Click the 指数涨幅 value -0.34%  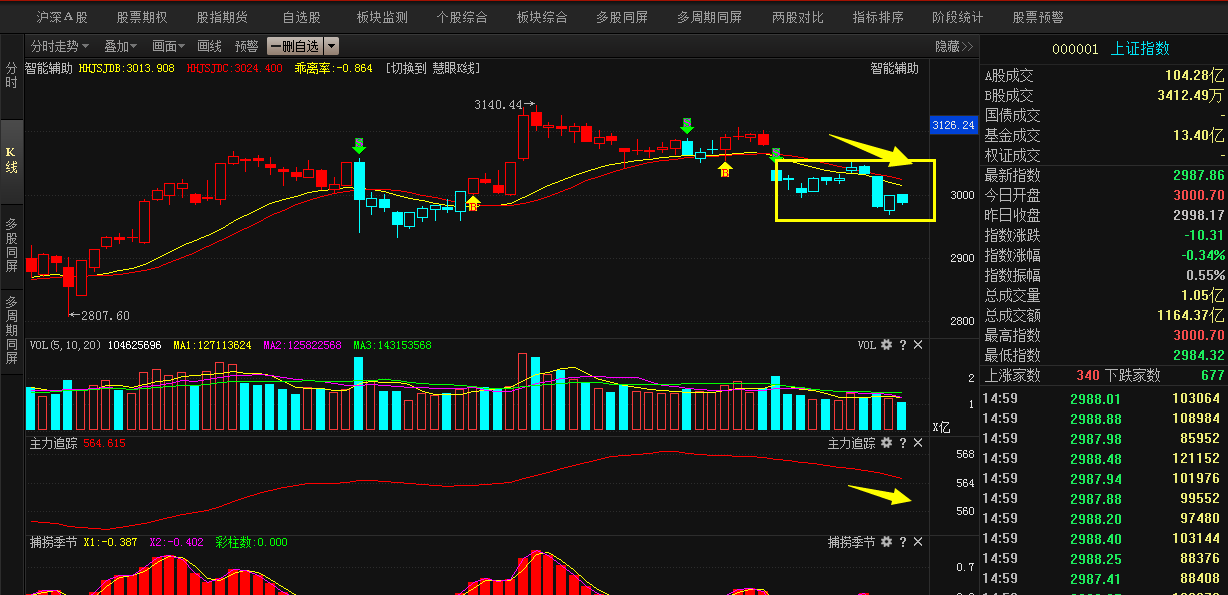[x=1204, y=255]
